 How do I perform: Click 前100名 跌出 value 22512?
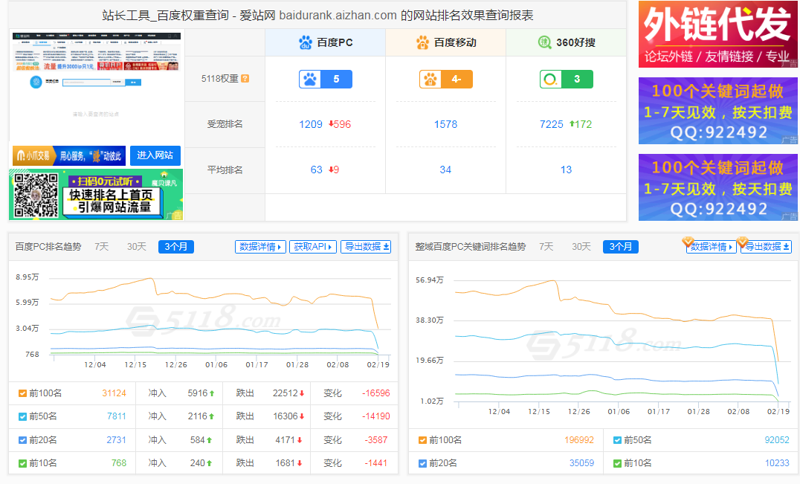coord(285,393)
